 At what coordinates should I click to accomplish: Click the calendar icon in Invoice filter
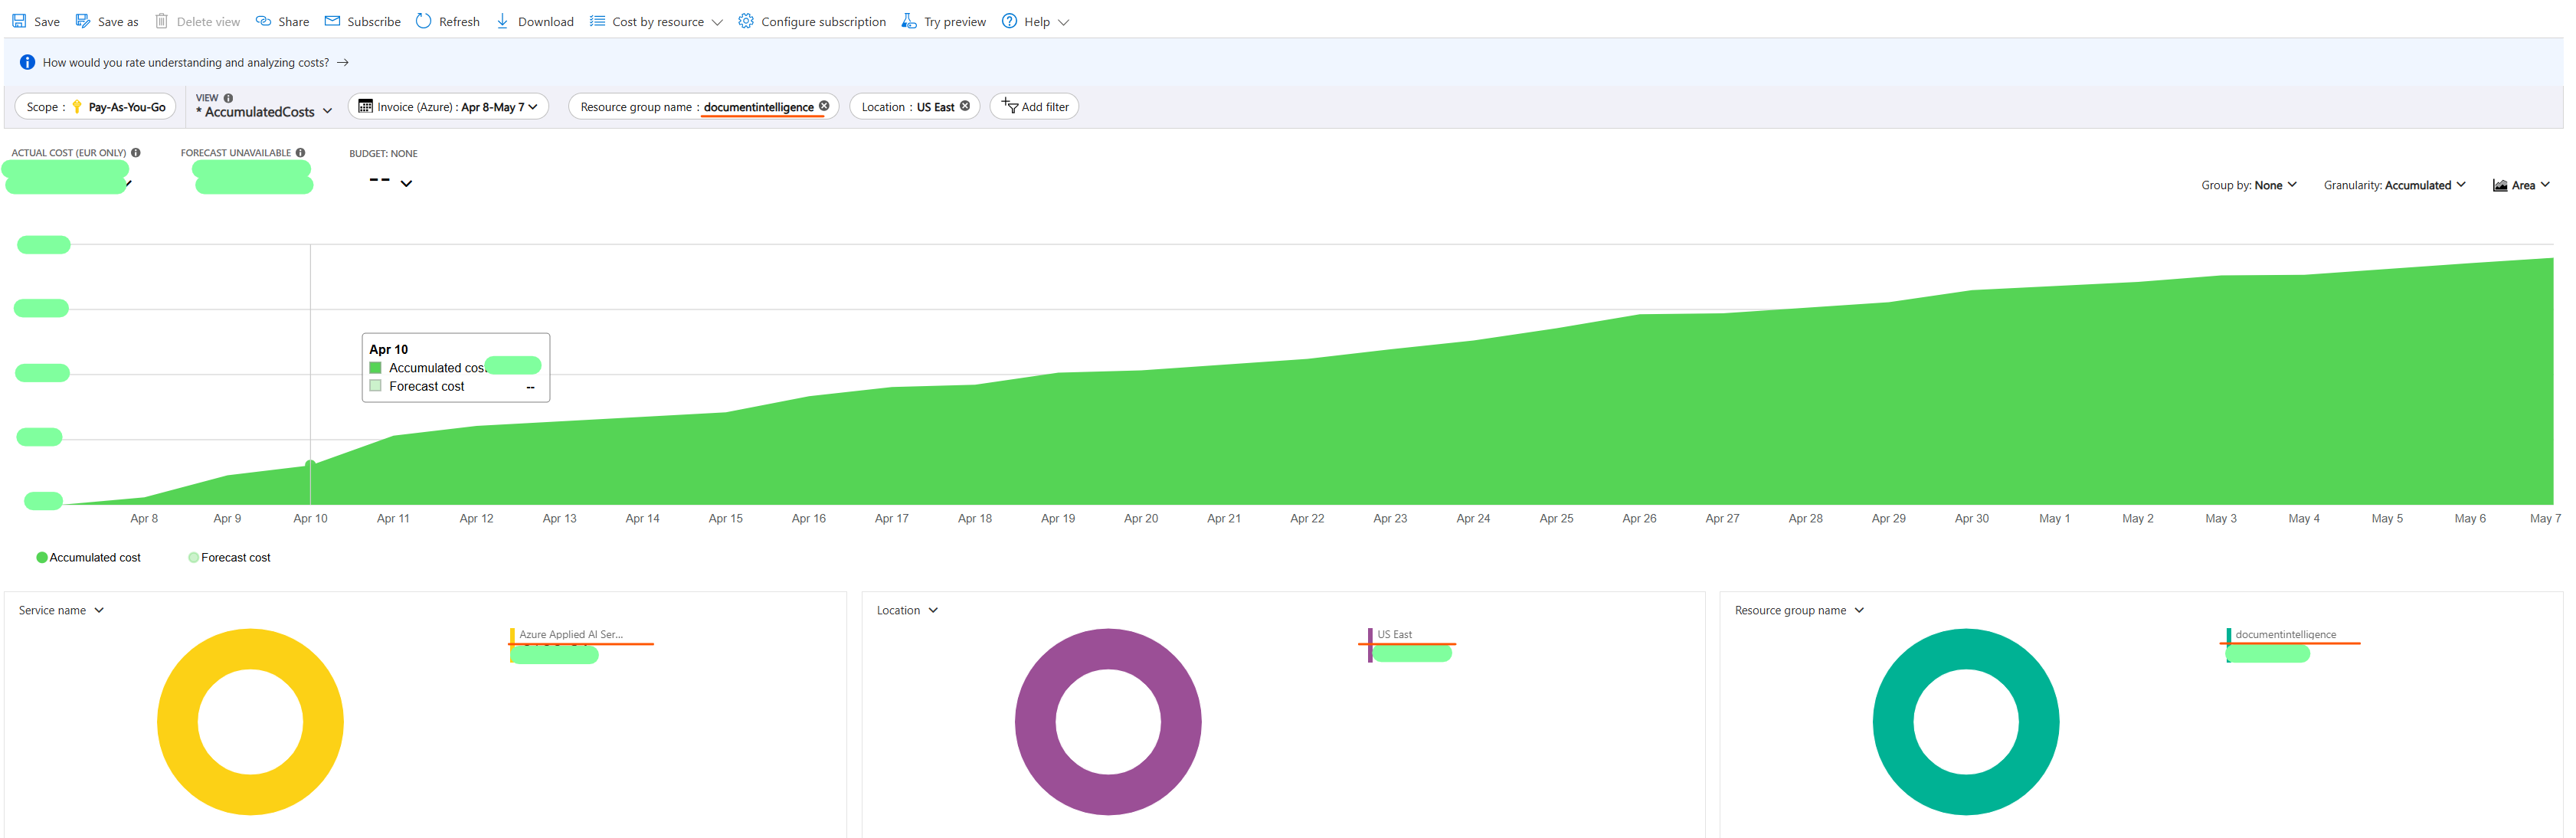365,106
